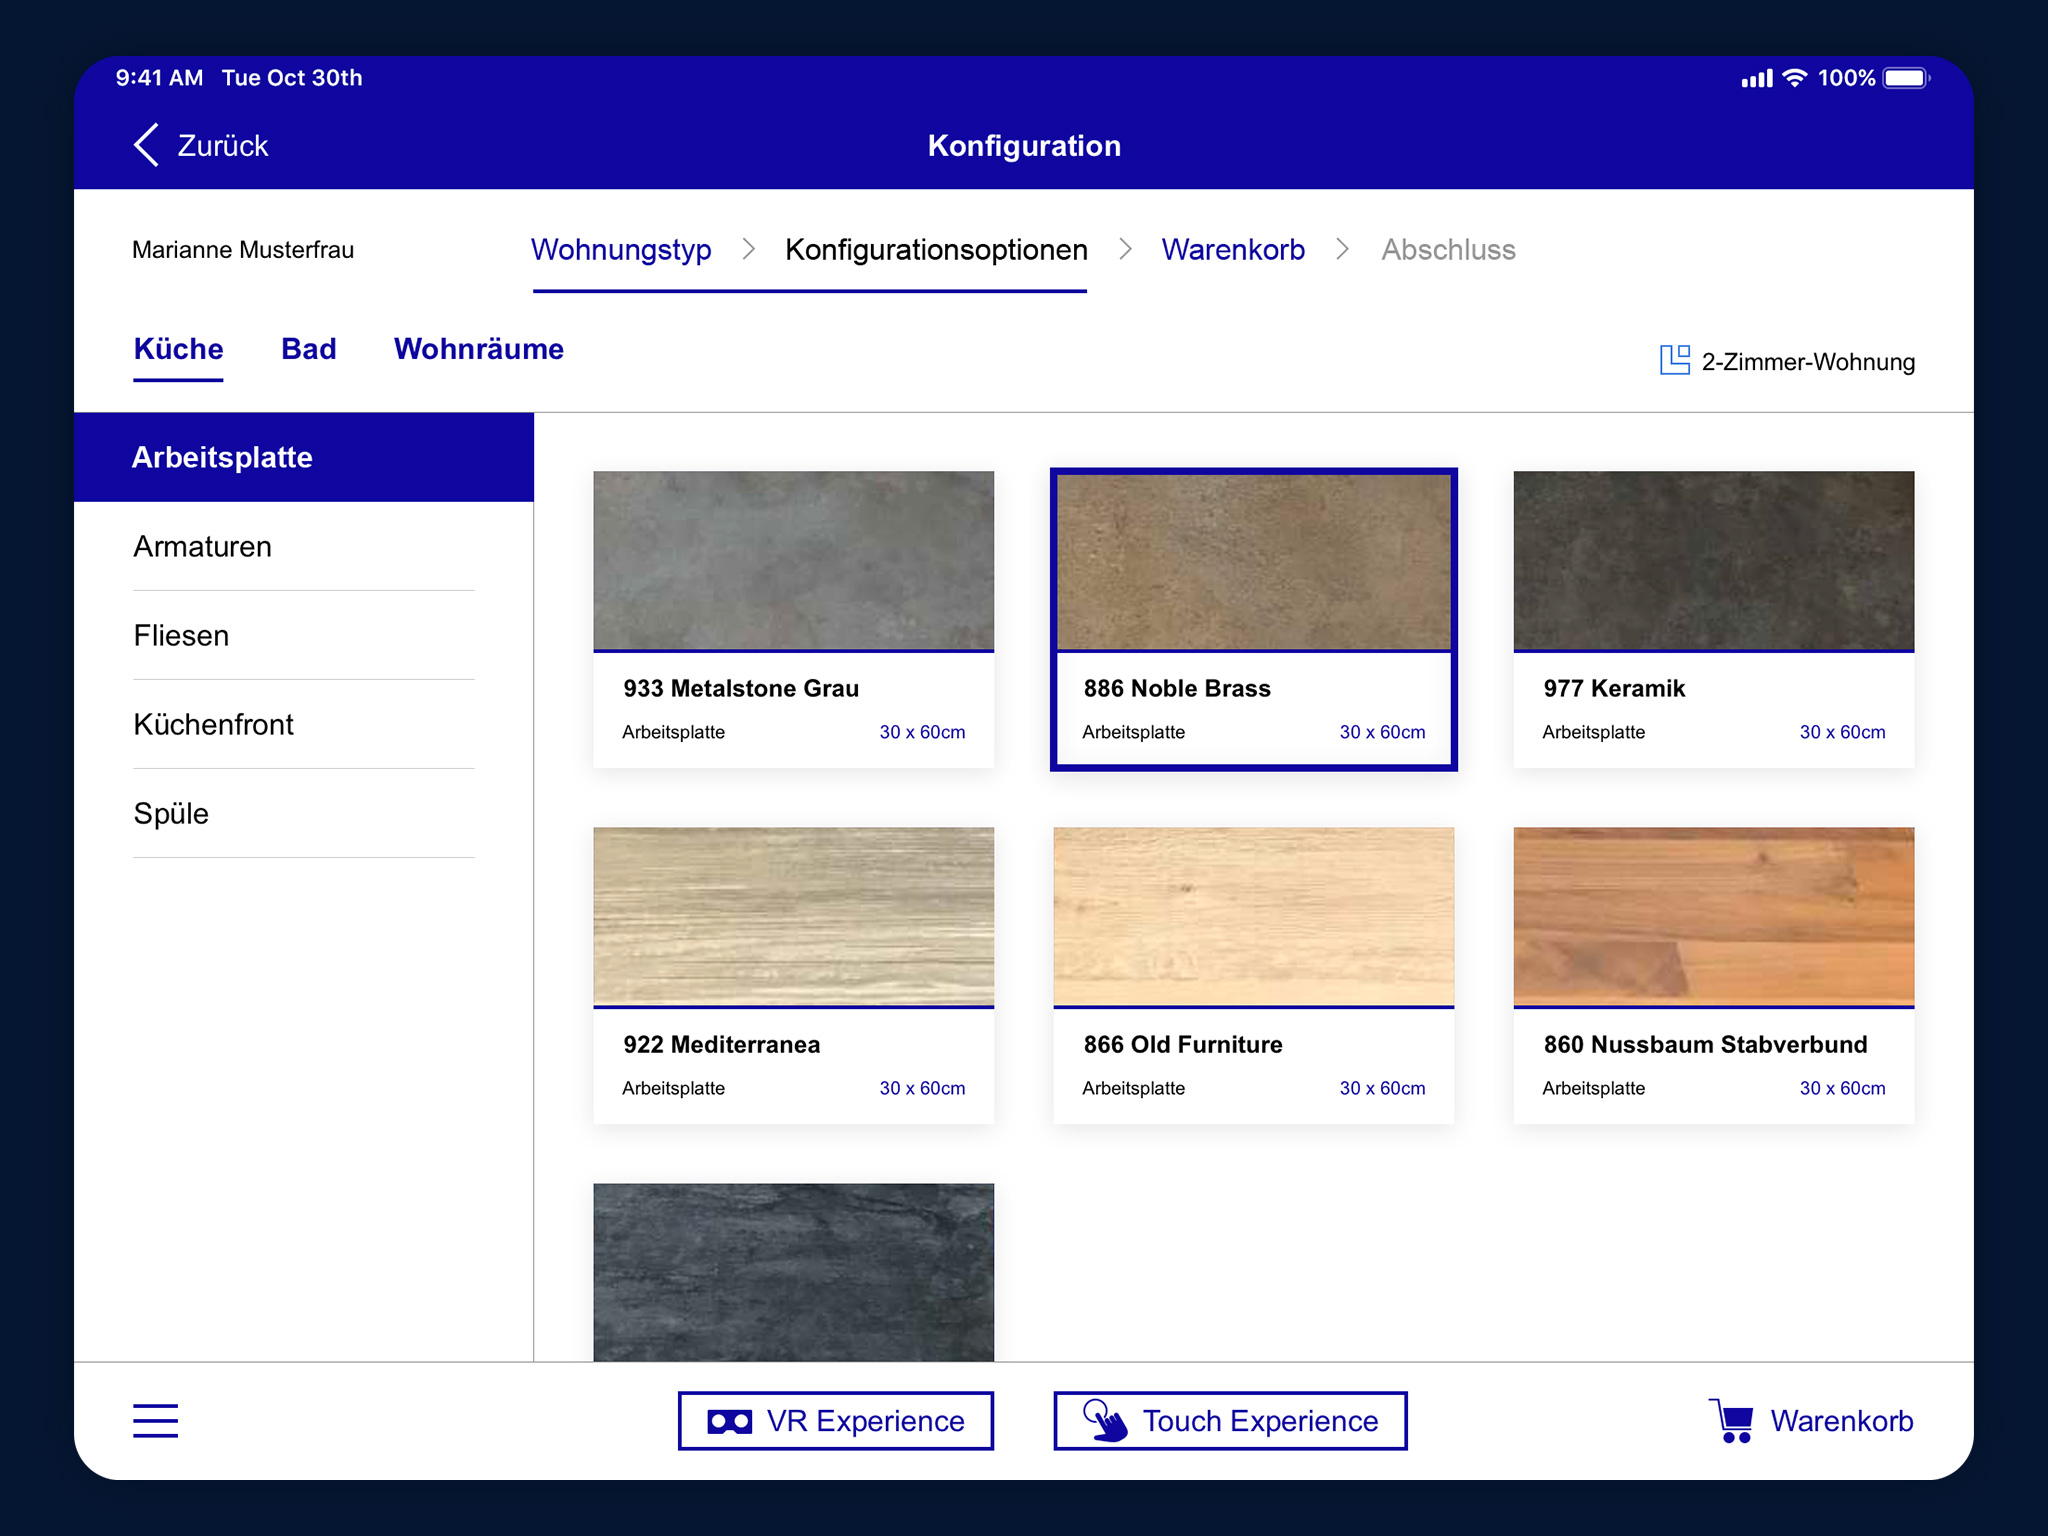The width and height of the screenshot is (2048, 1536).
Task: Select Armaturen in the sidebar
Action: 203,546
